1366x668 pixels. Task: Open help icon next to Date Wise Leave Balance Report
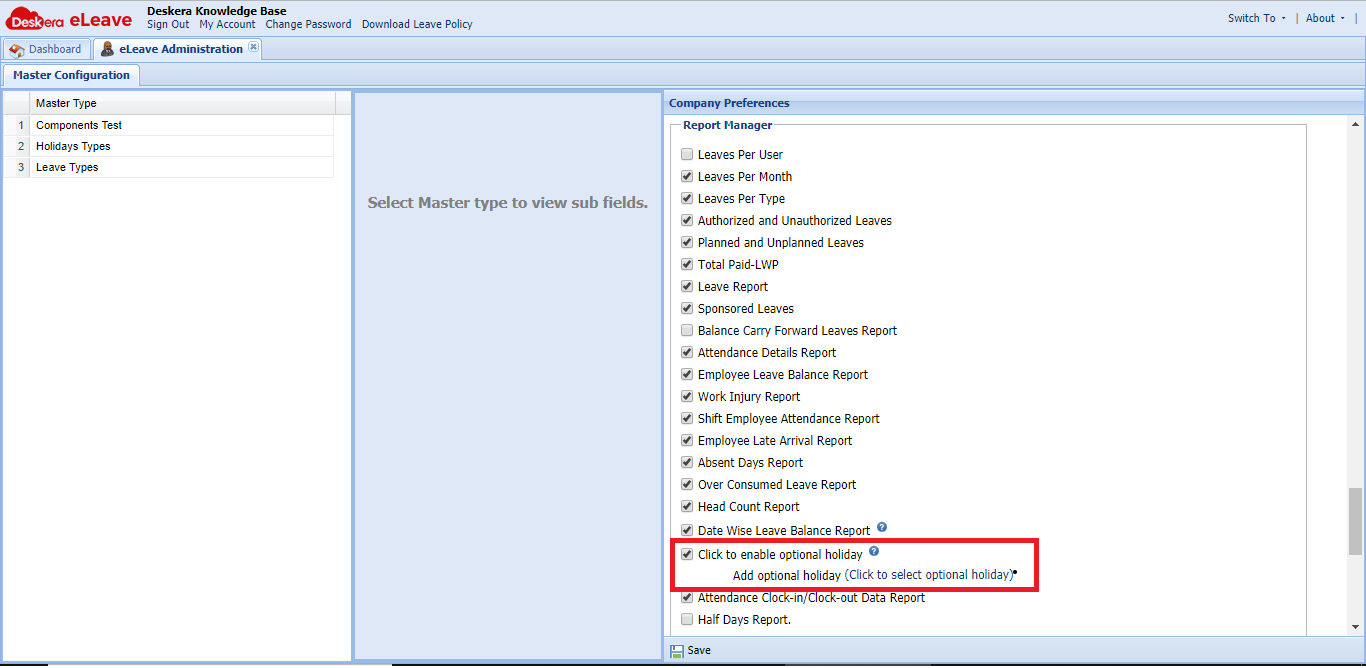882,527
